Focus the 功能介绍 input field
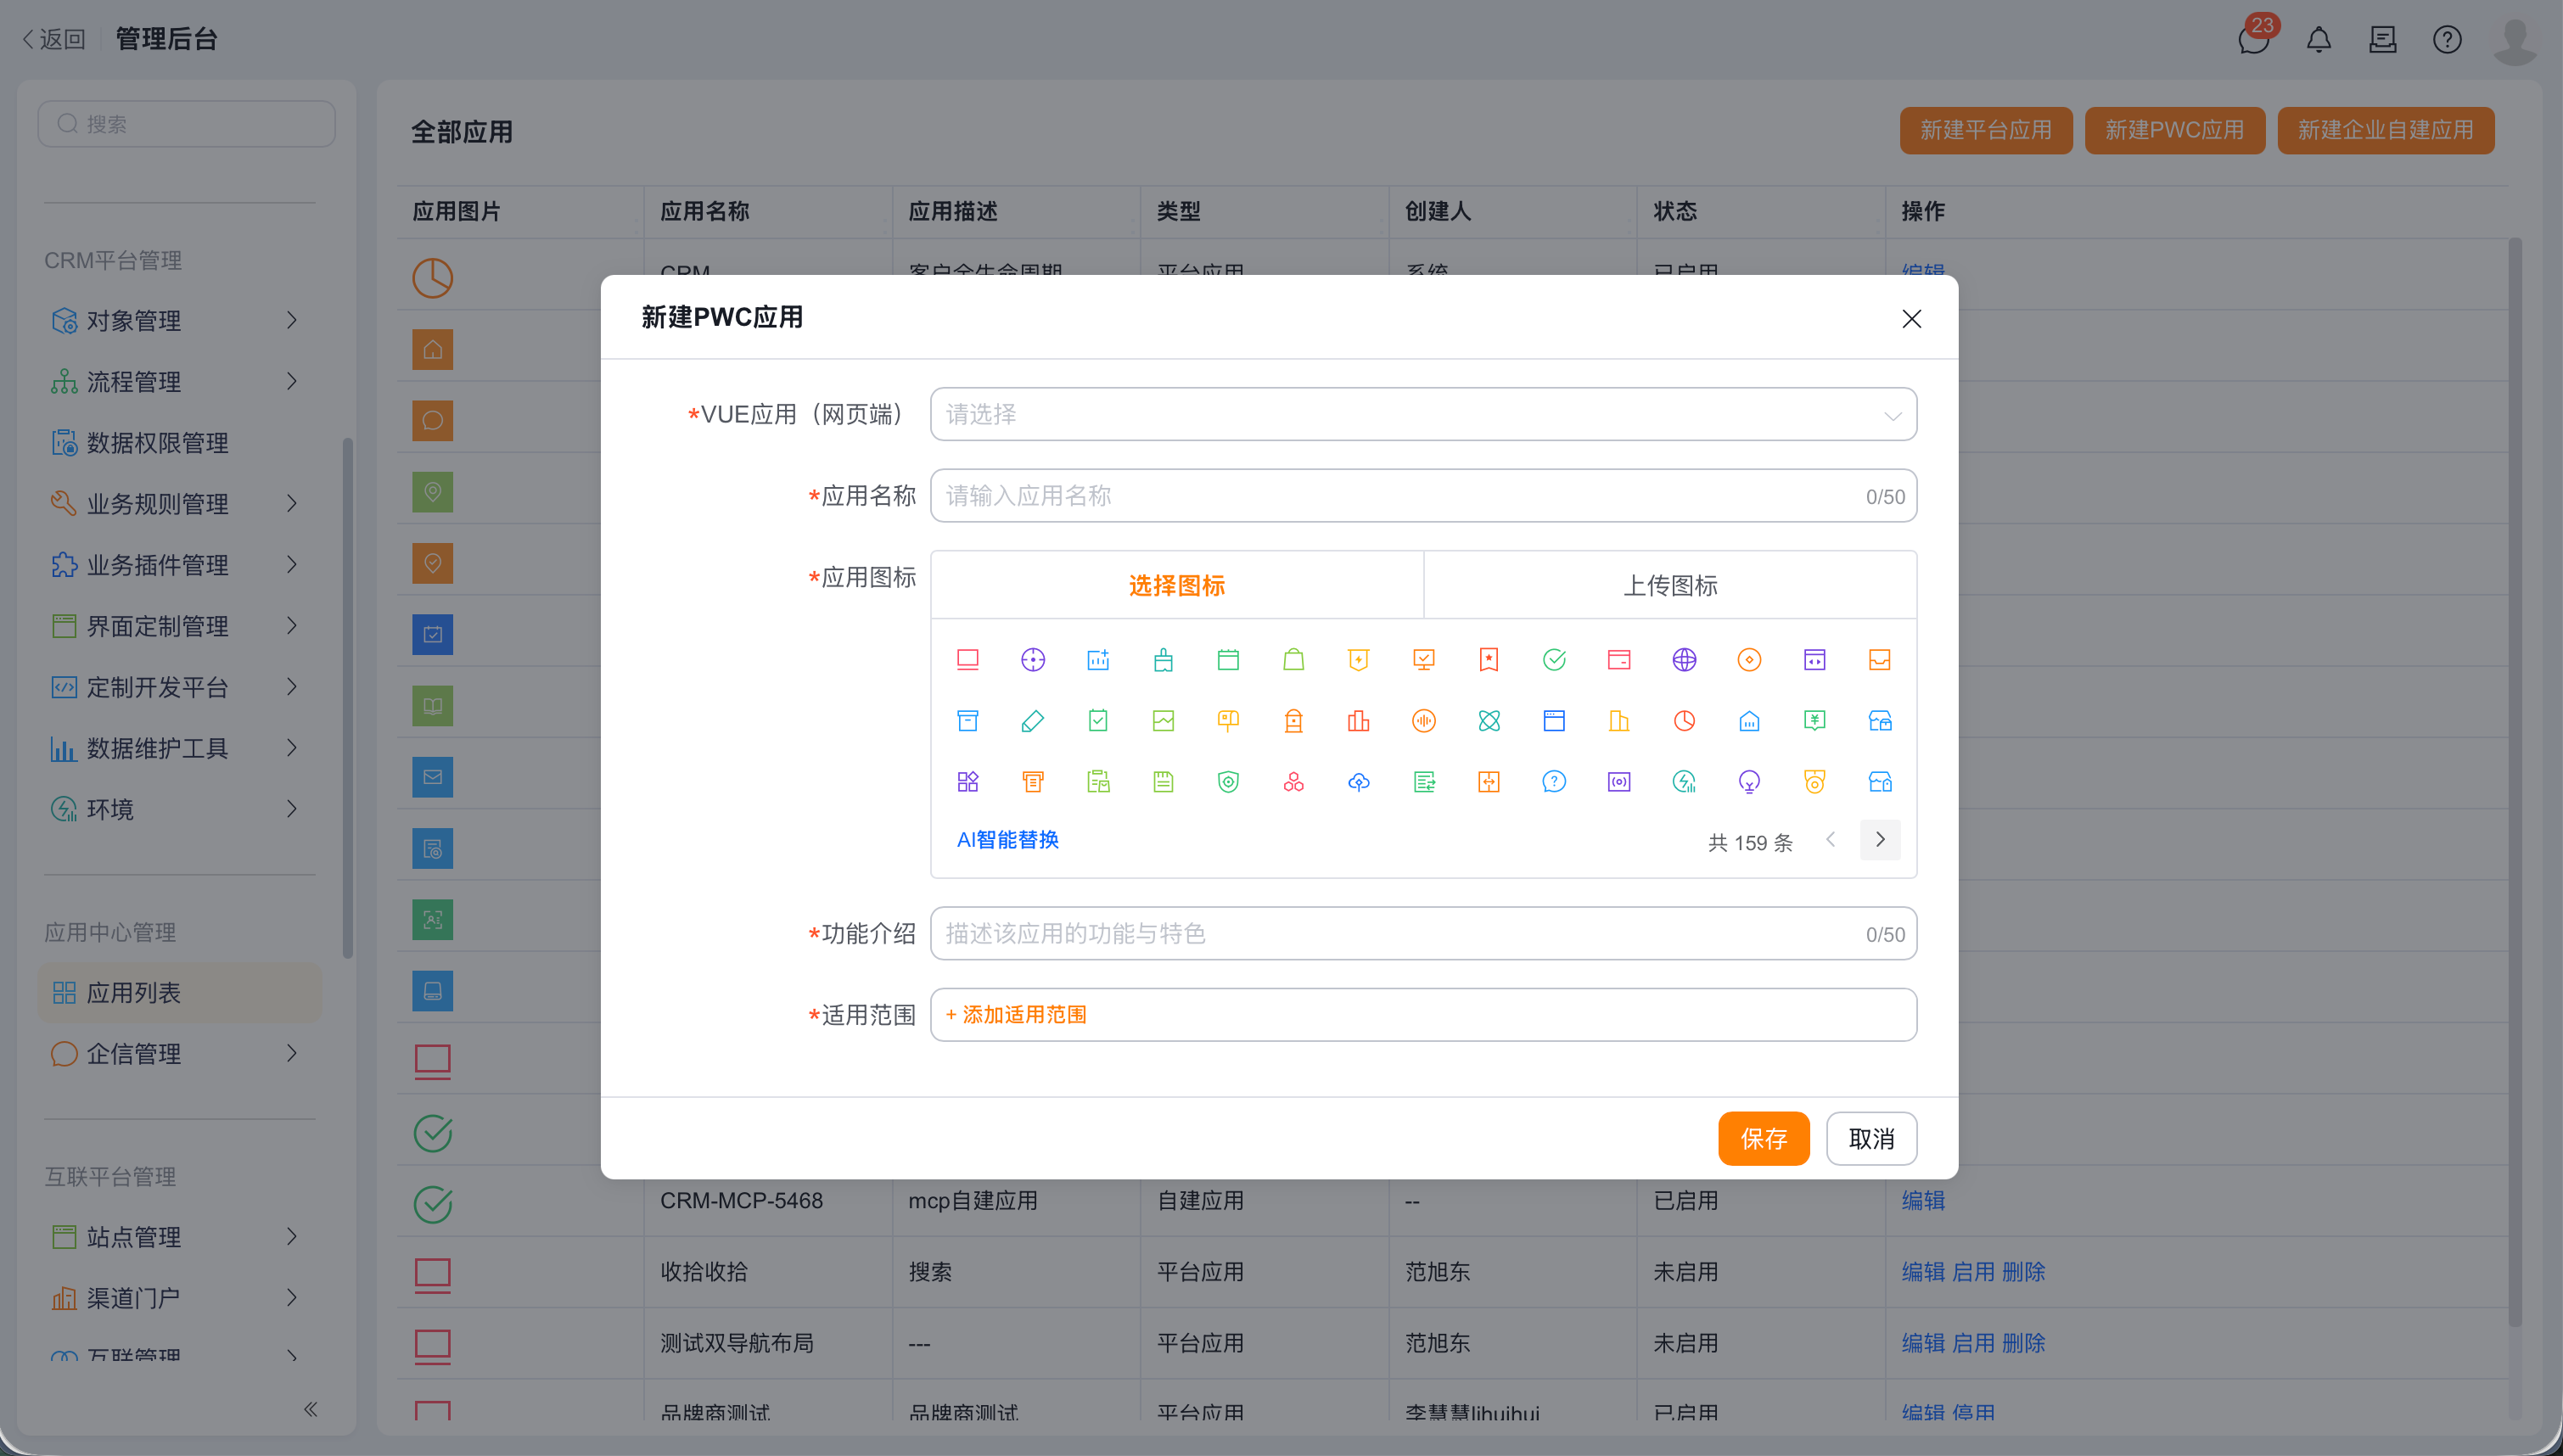Image resolution: width=2563 pixels, height=1456 pixels. 1423,934
